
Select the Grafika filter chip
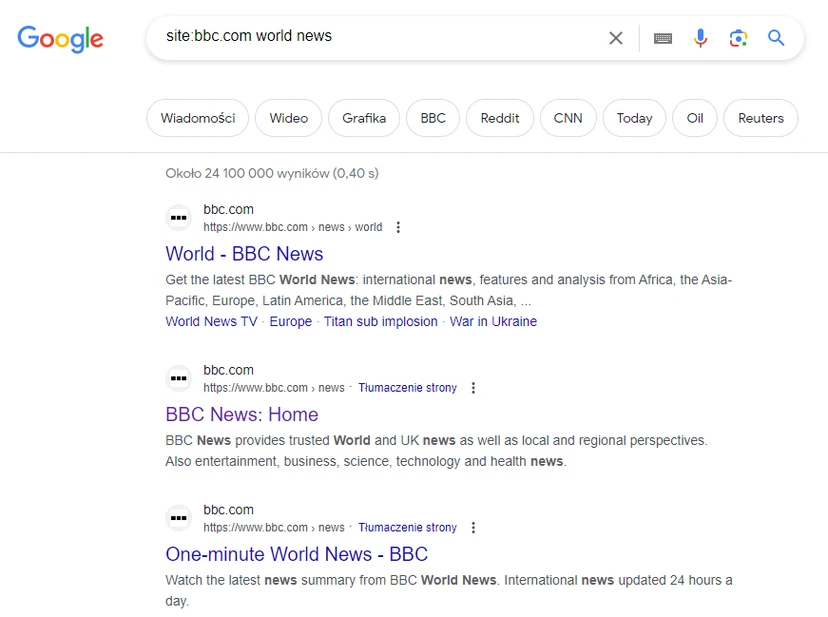click(364, 118)
